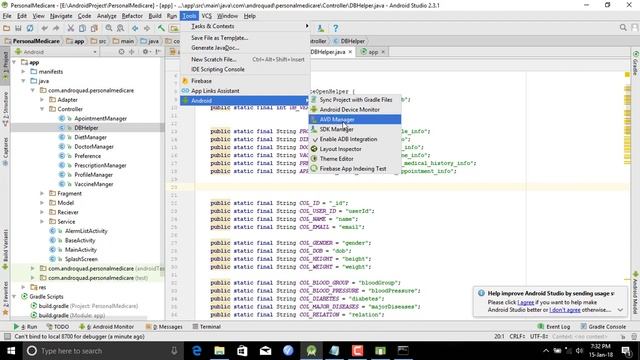Click the Redo toolbar arrow
640x360 pixels.
[x=56, y=28]
